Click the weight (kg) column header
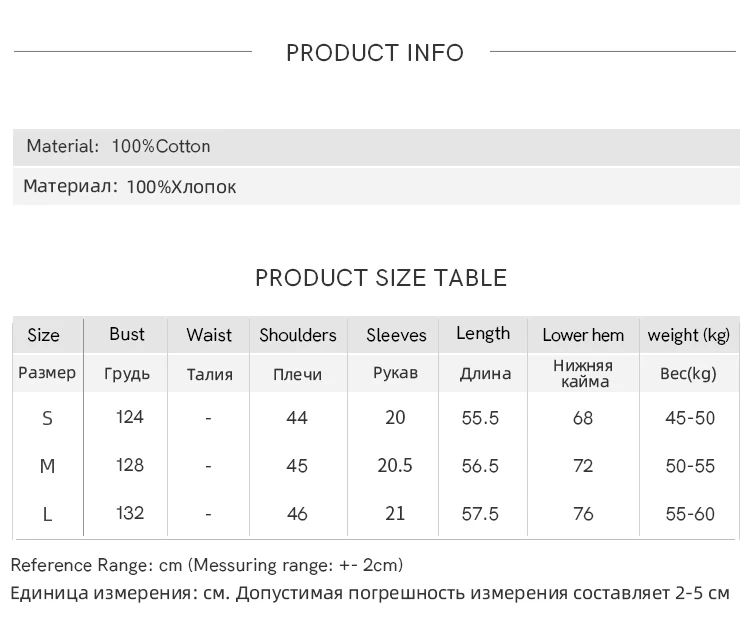This screenshot has width=750, height=630. click(689, 335)
